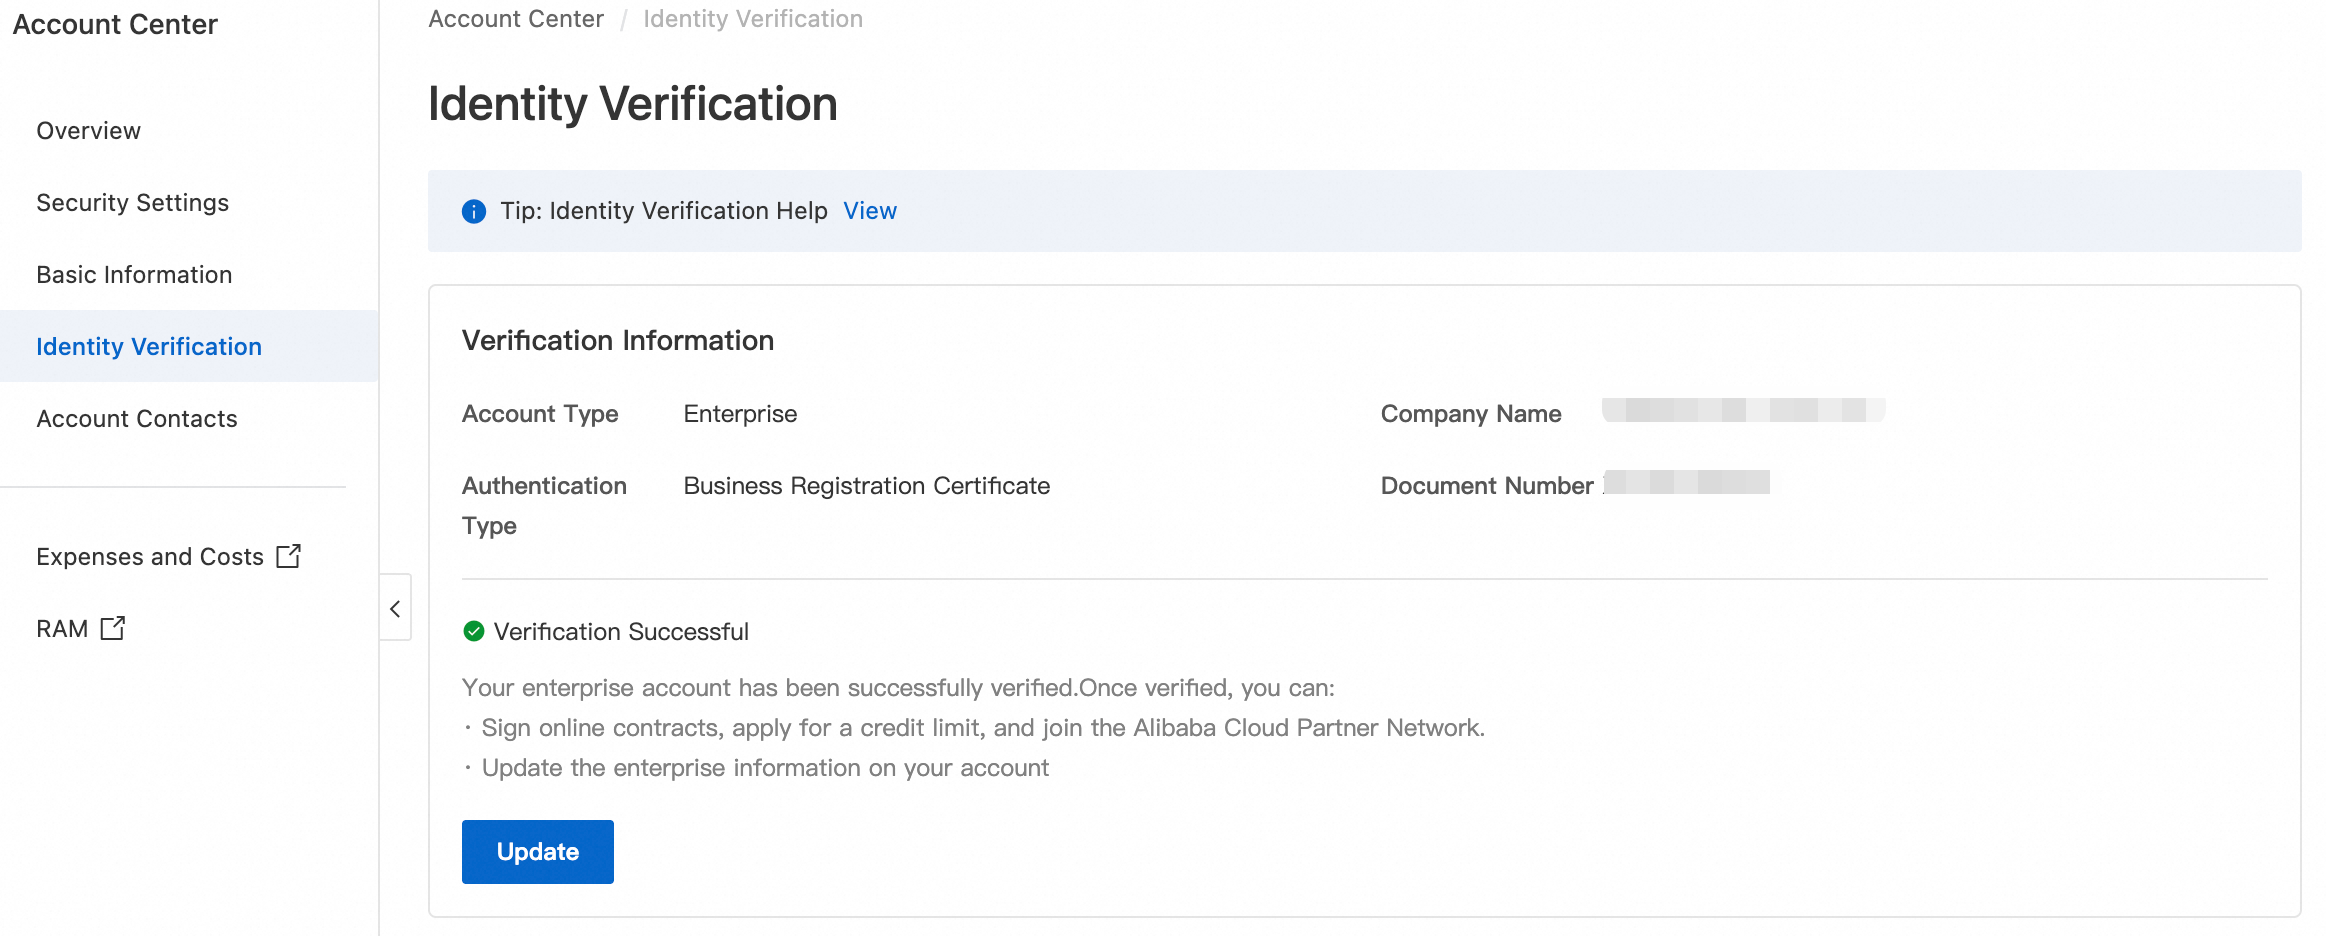Click external link icon next to RAM

pos(113,628)
